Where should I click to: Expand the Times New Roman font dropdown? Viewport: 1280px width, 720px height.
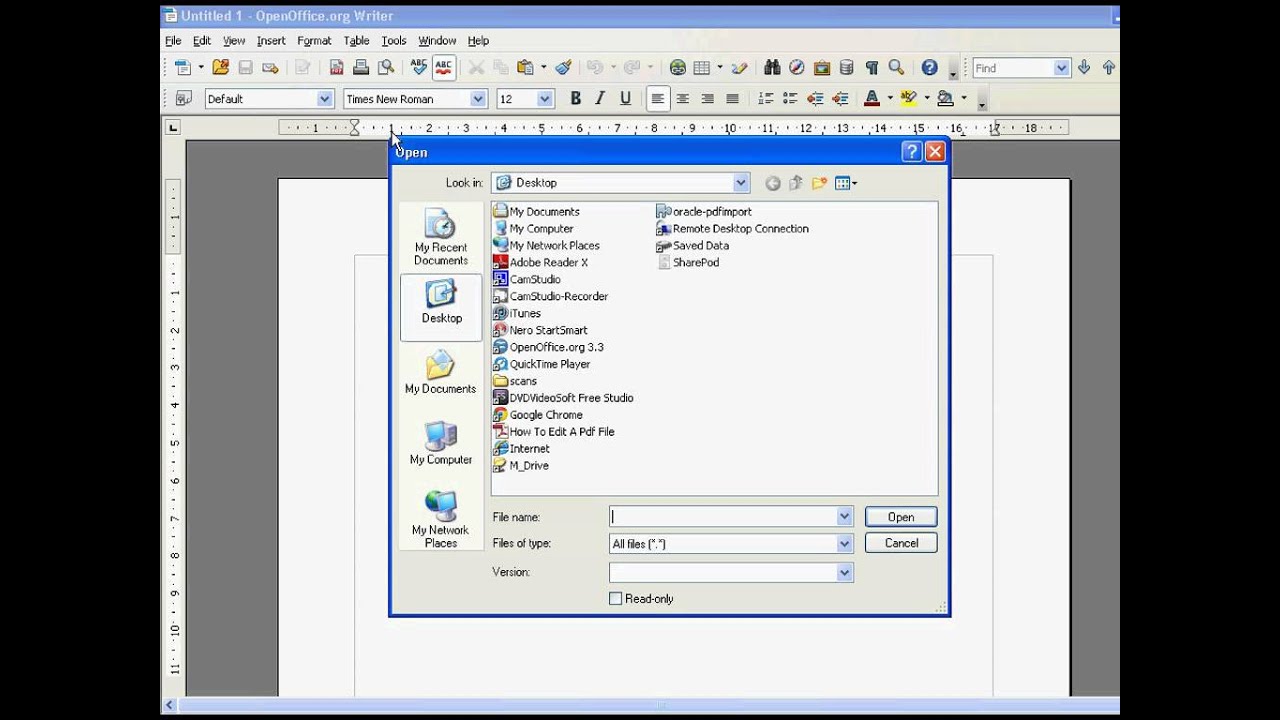(x=478, y=99)
